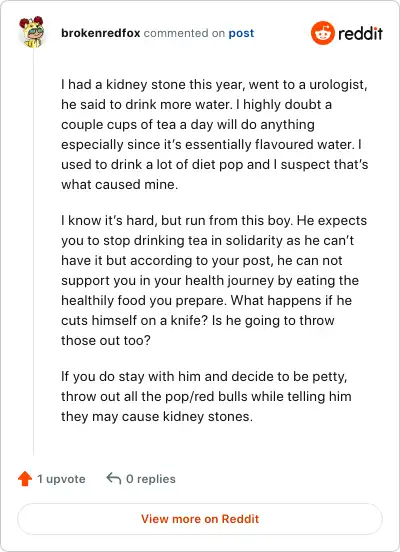400x552 pixels.
Task: Click the 'View more on Reddit' button
Action: (200, 519)
